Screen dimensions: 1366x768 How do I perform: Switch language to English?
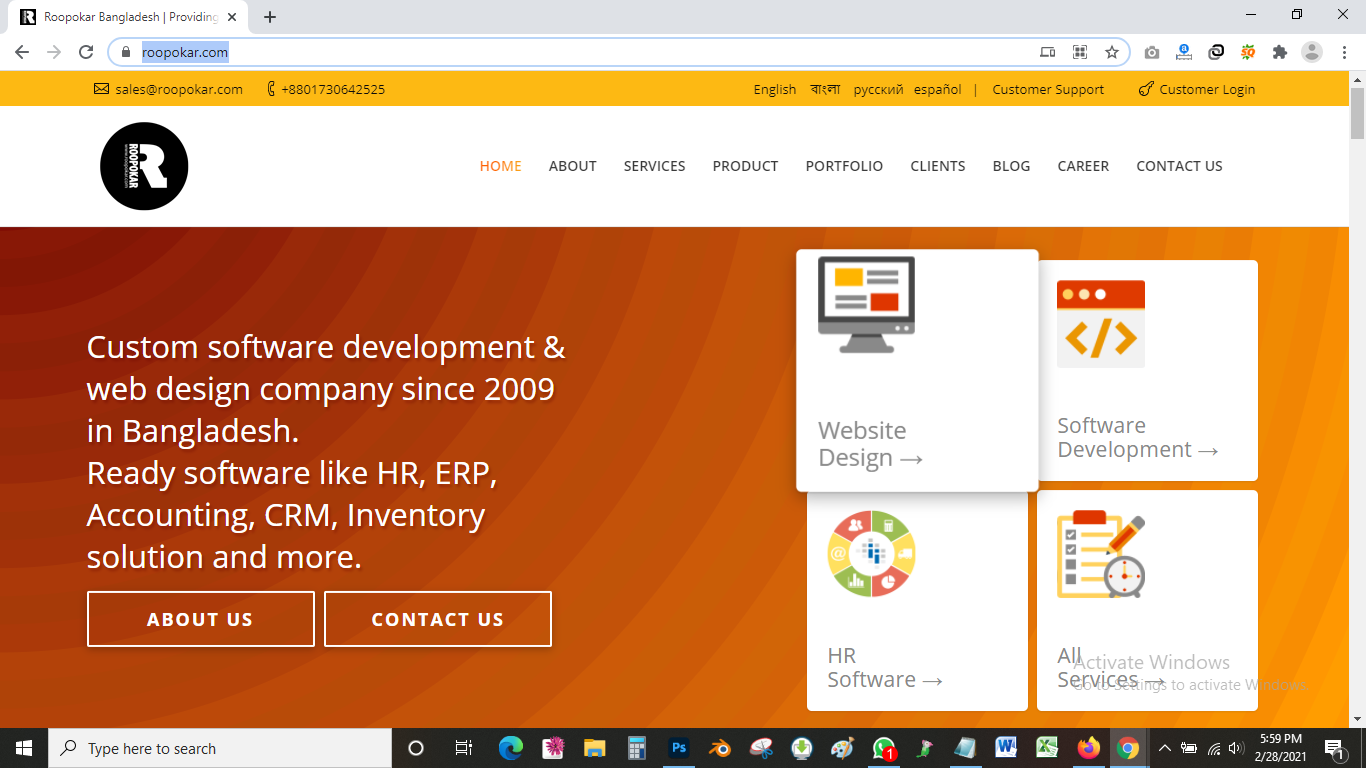coord(775,89)
